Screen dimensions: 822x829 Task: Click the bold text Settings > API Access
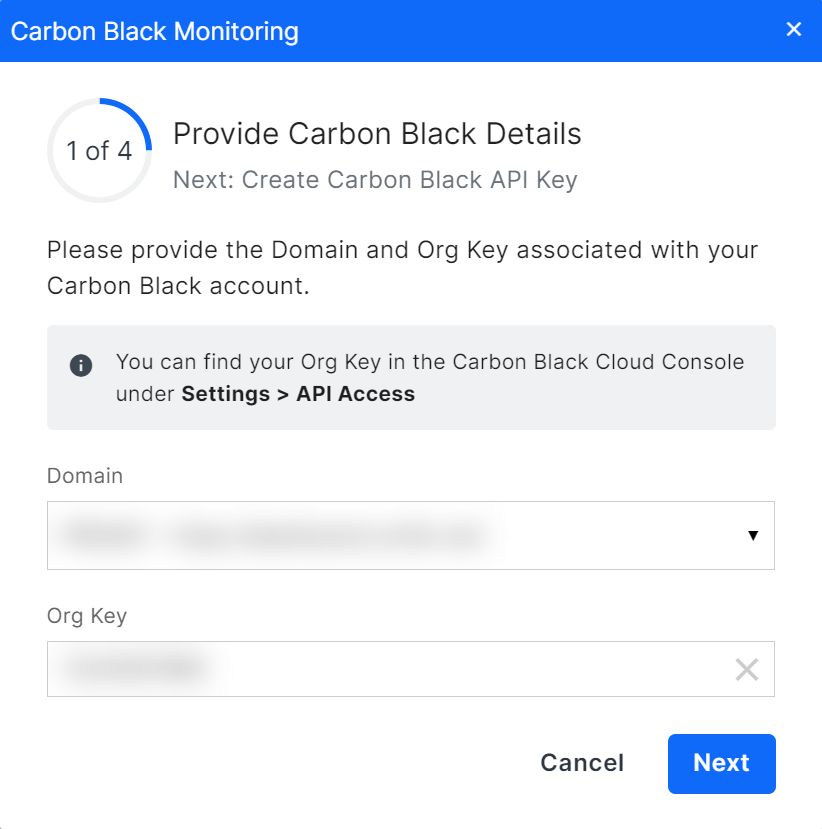pos(298,394)
